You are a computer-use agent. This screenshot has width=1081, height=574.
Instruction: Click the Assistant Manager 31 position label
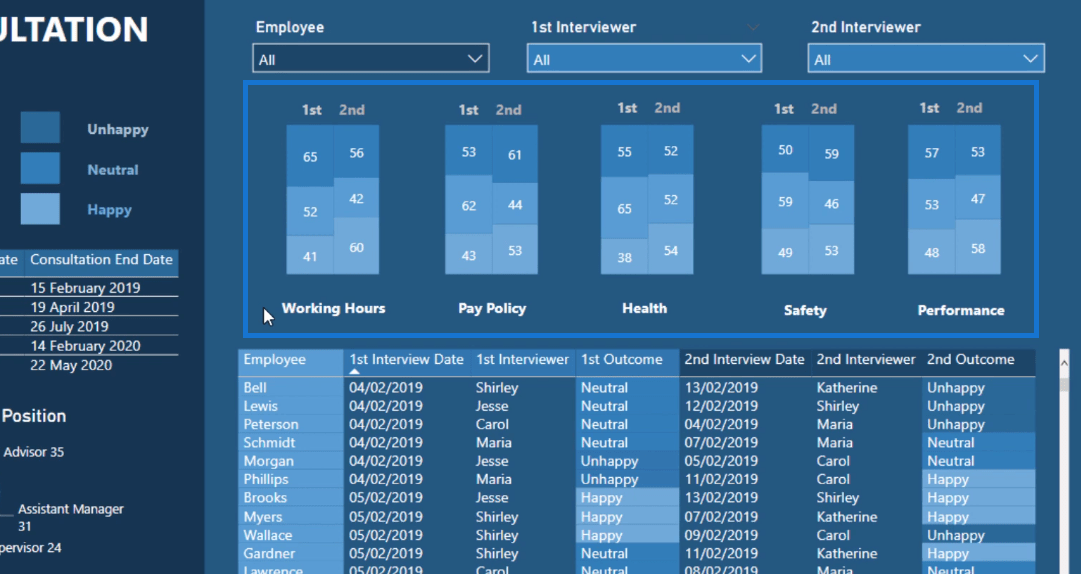tap(71, 517)
